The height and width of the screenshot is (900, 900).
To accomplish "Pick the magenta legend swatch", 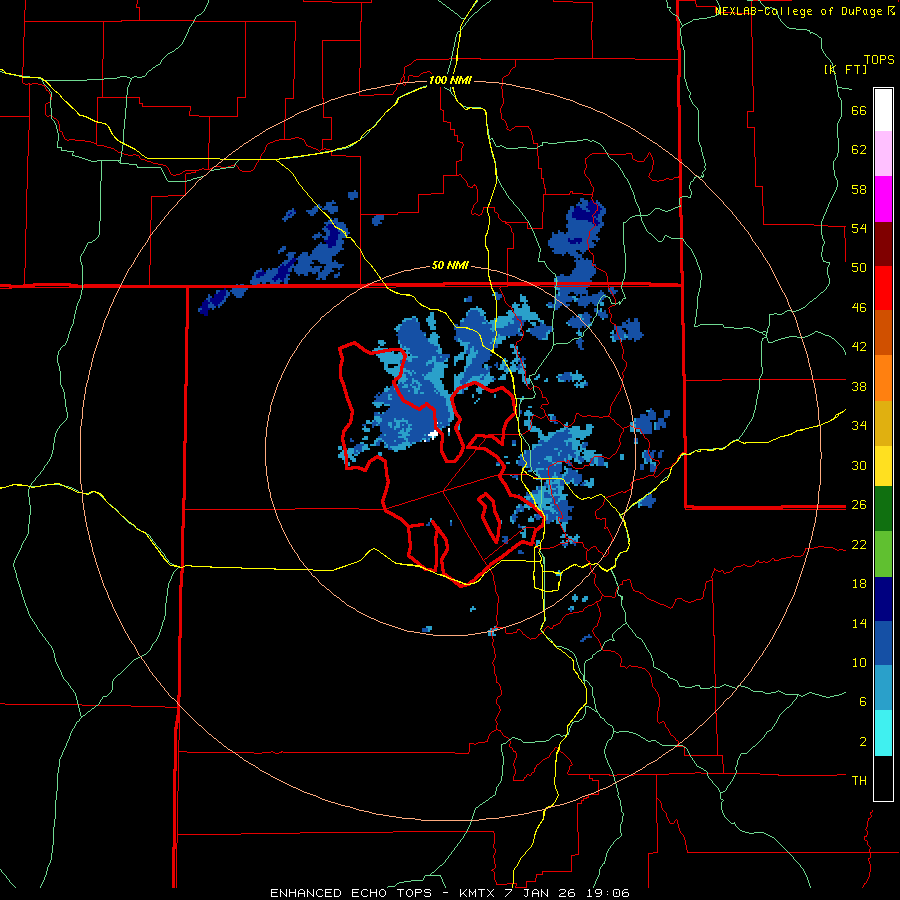I will pos(883,199).
